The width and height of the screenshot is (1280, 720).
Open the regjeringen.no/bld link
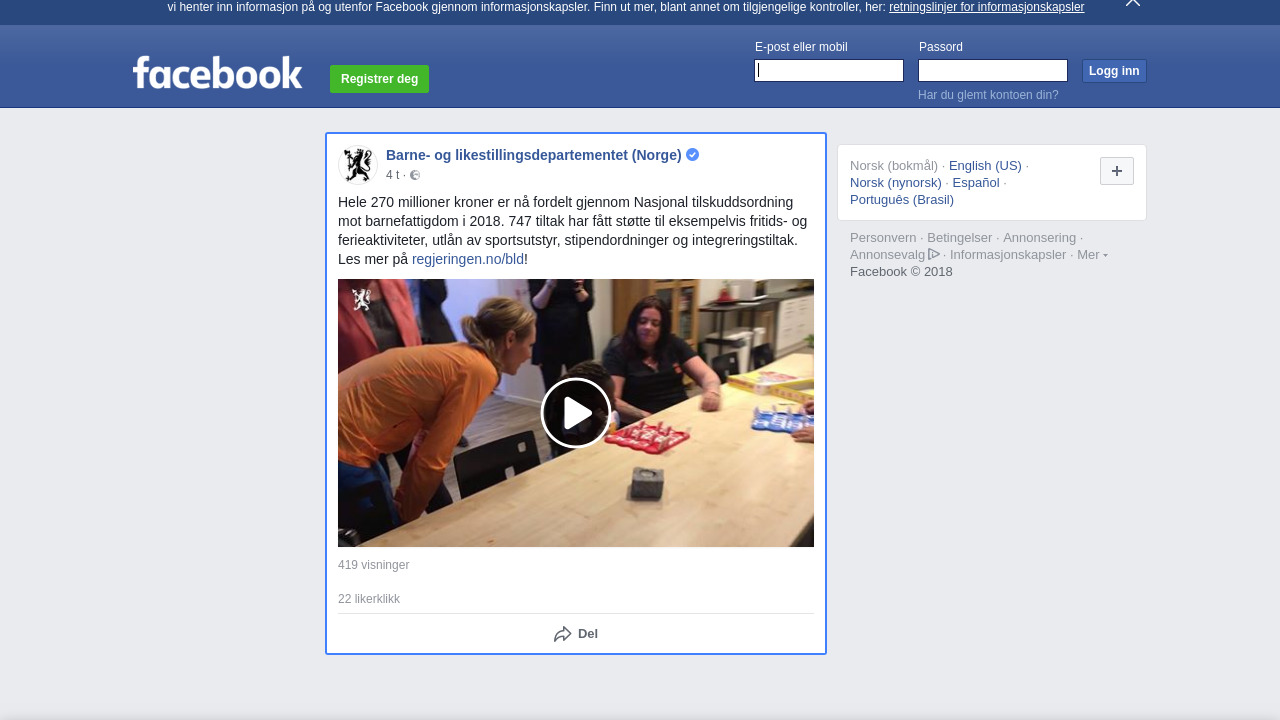click(468, 259)
